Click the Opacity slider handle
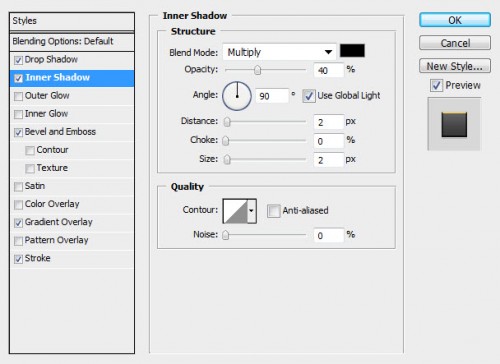This screenshot has height=364, width=500. pos(257,70)
